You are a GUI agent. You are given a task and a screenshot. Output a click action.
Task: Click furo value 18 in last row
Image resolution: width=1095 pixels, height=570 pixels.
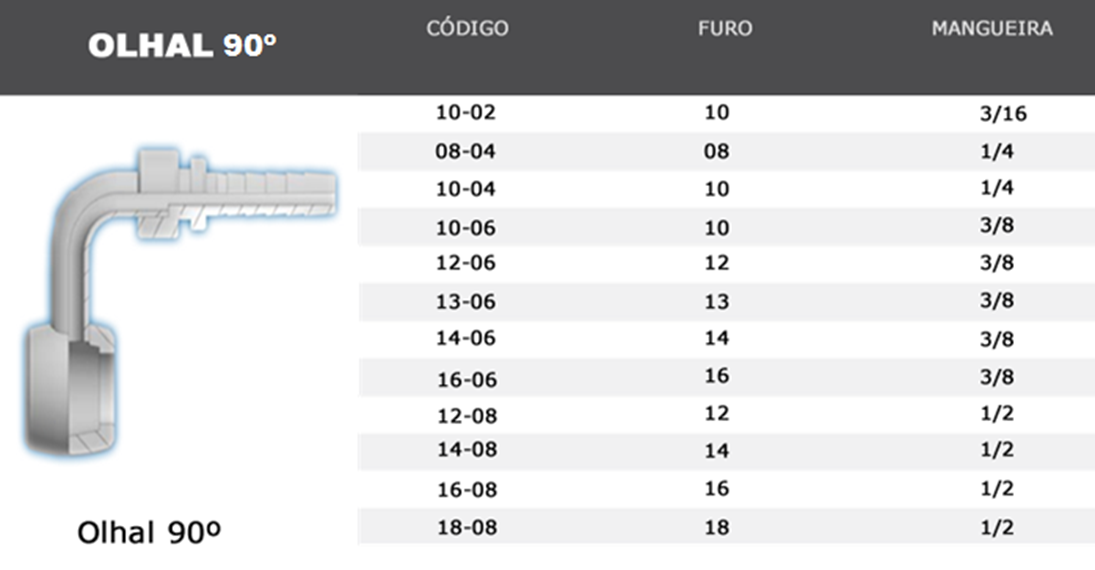(x=717, y=527)
